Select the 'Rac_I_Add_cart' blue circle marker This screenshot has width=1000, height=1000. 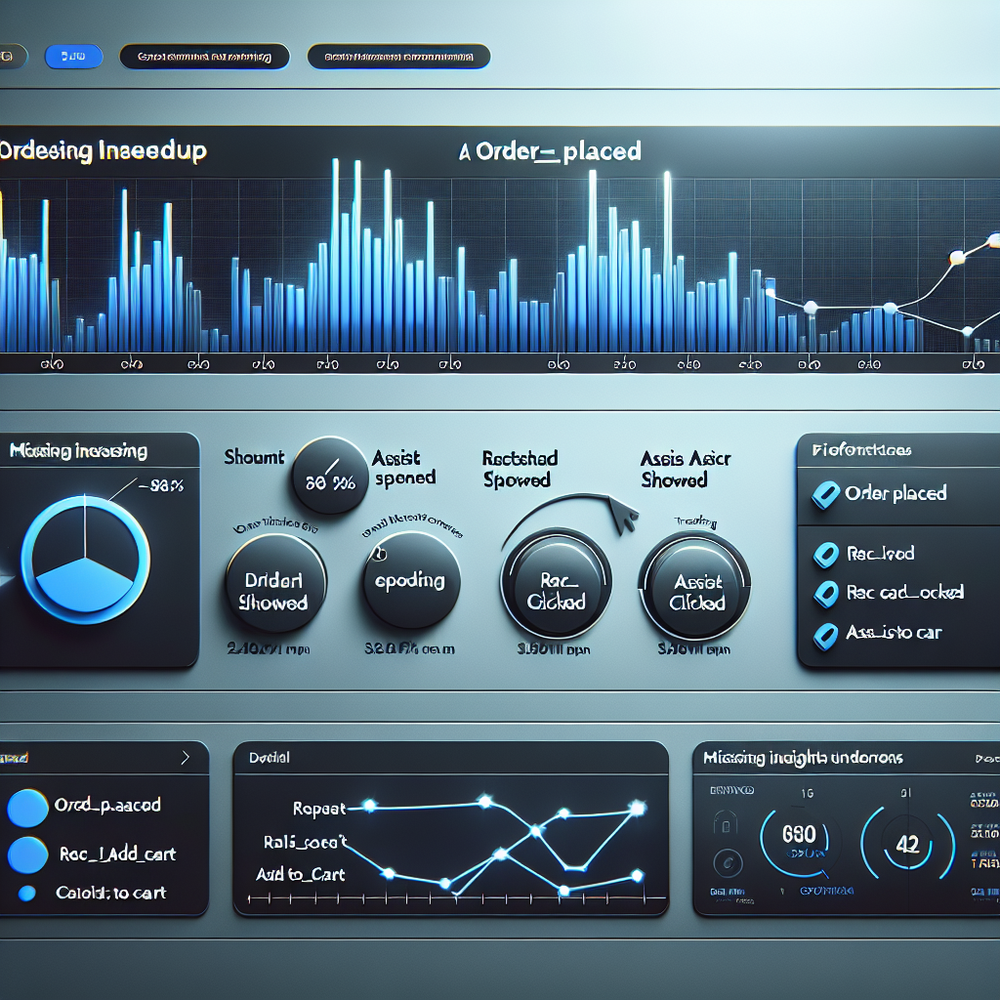point(28,855)
